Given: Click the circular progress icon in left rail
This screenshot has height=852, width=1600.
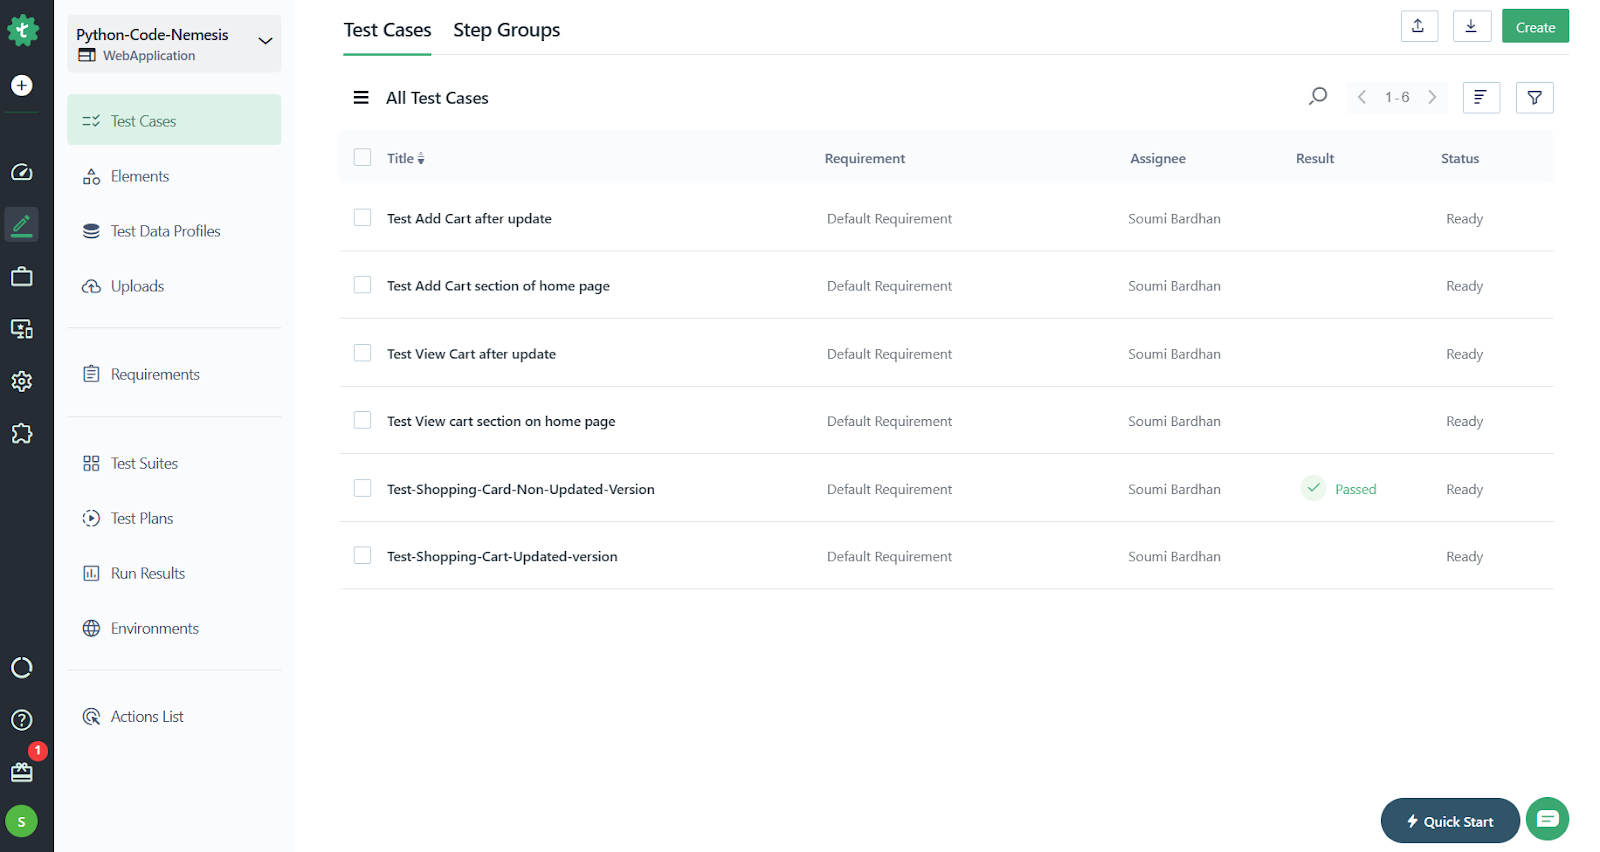Looking at the screenshot, I should tap(22, 667).
